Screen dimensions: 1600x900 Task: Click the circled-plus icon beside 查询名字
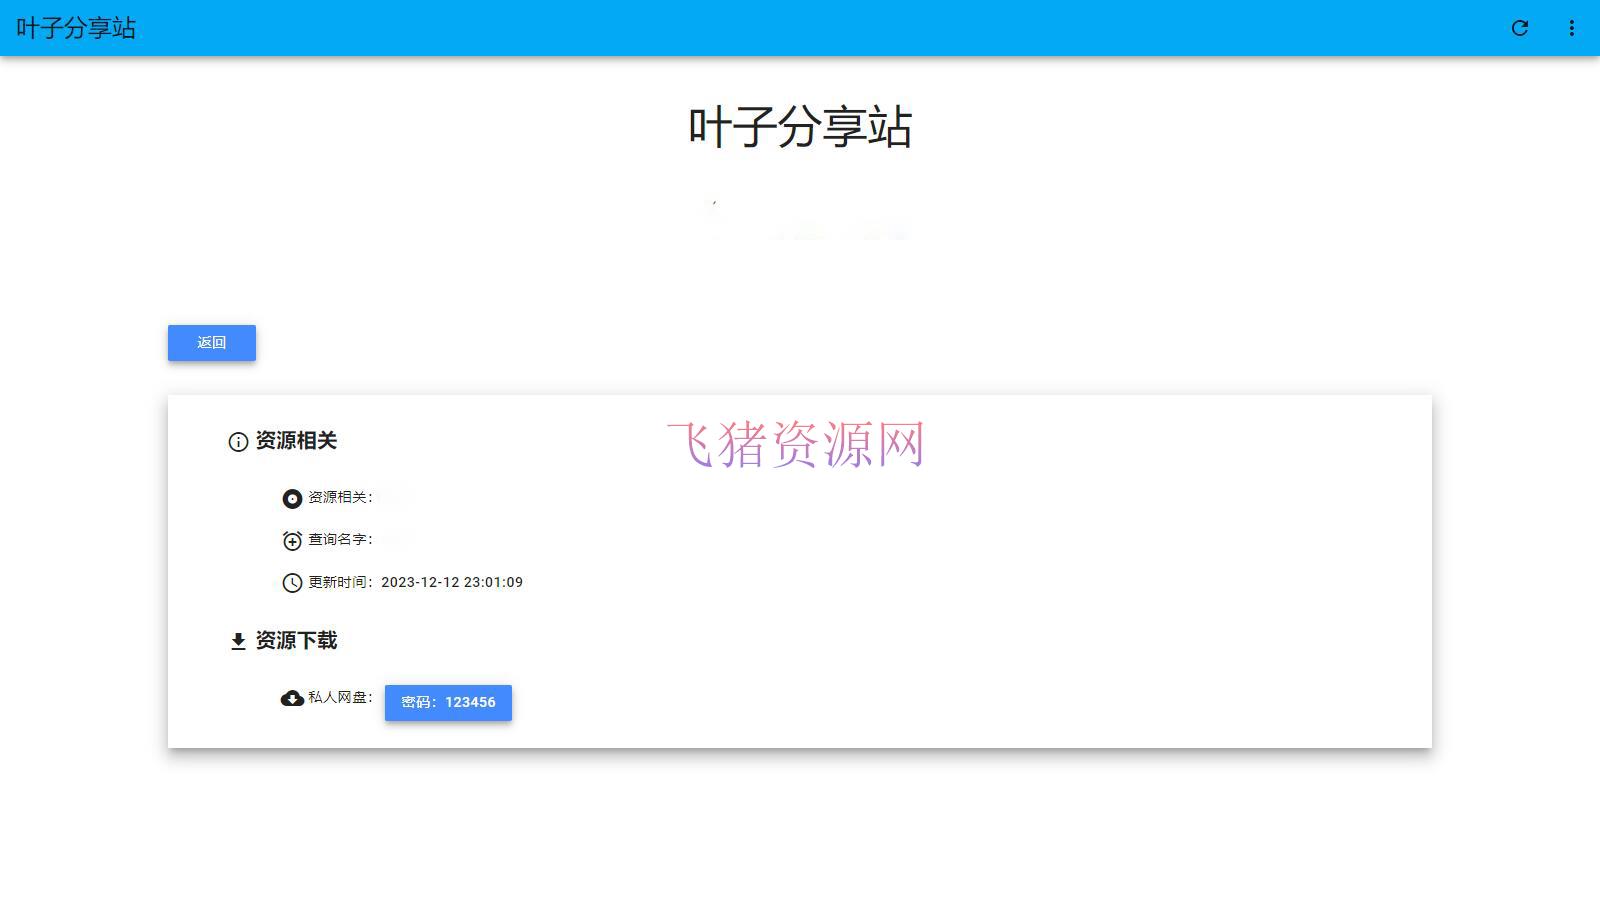290,540
